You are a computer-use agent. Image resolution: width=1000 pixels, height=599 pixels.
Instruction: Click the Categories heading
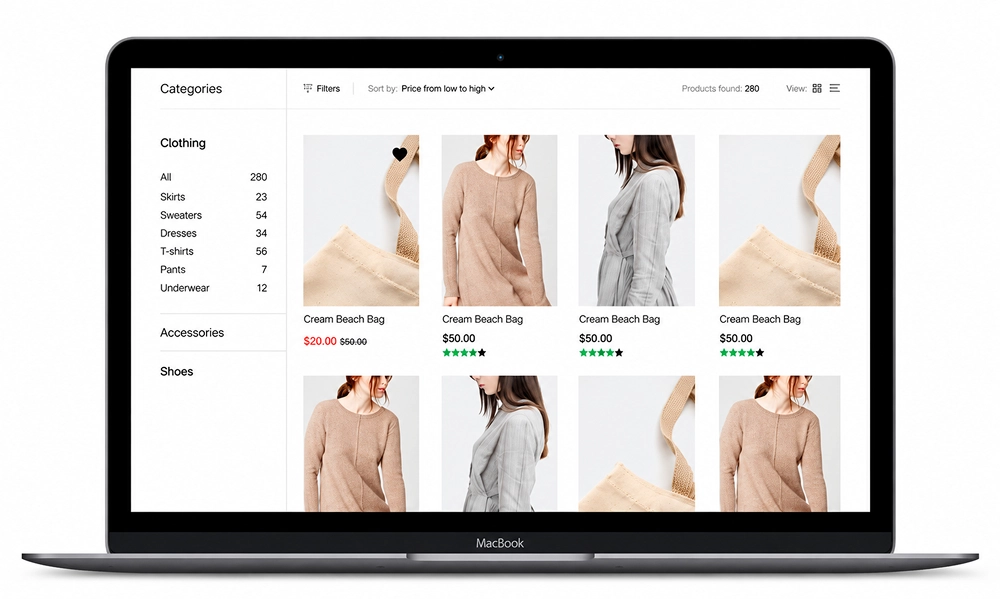tap(191, 89)
